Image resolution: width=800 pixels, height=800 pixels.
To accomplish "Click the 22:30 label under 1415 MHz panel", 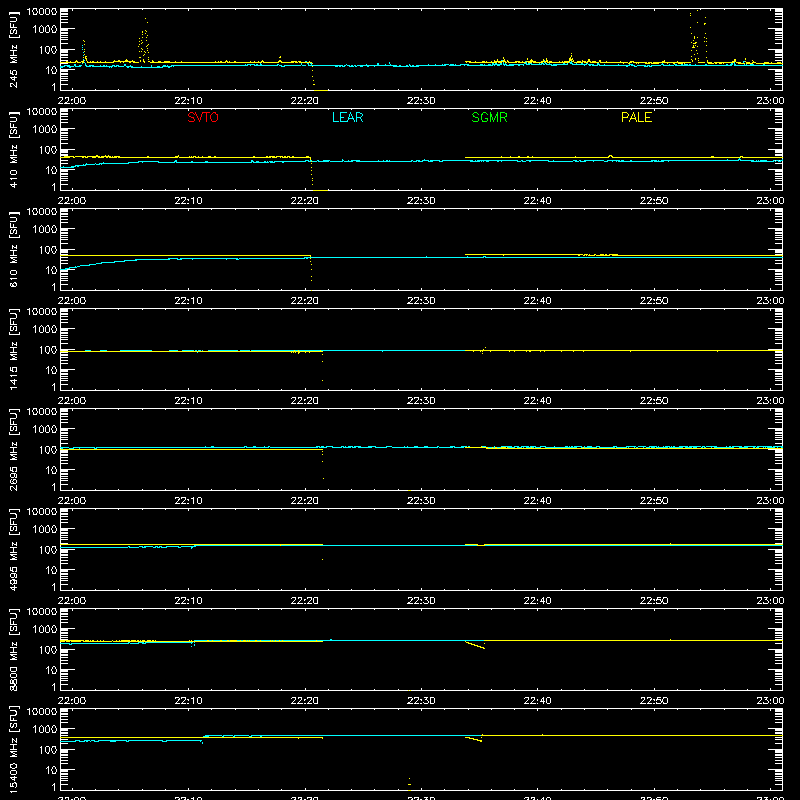I will pyautogui.click(x=421, y=401).
